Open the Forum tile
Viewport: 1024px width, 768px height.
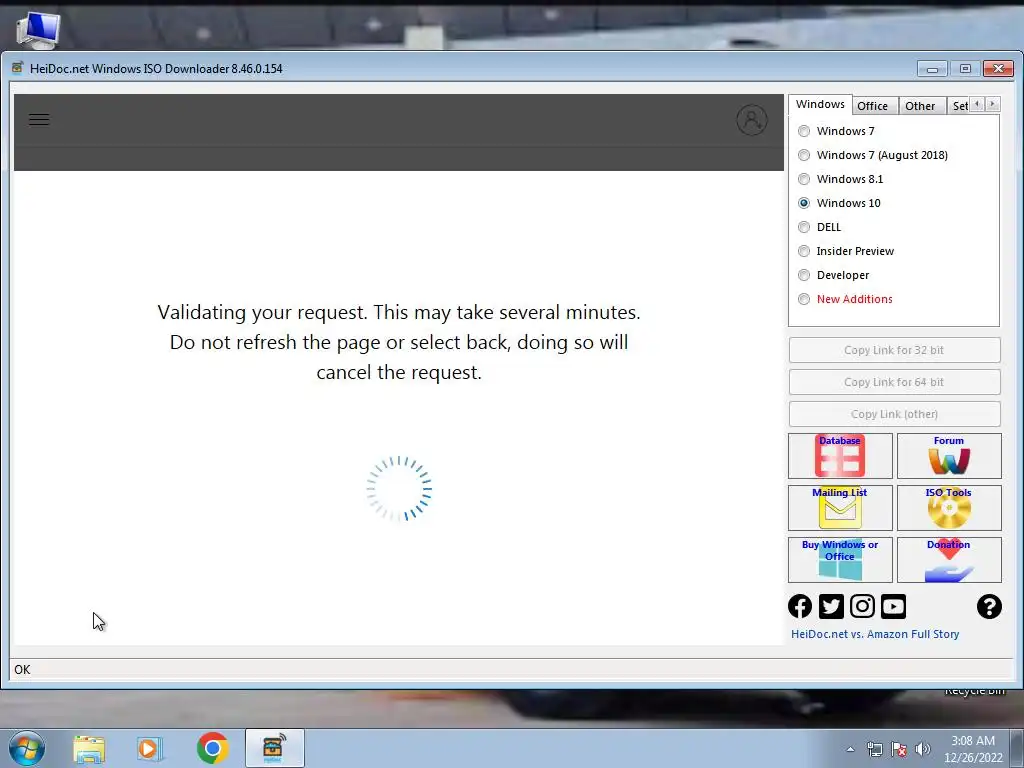(x=949, y=456)
